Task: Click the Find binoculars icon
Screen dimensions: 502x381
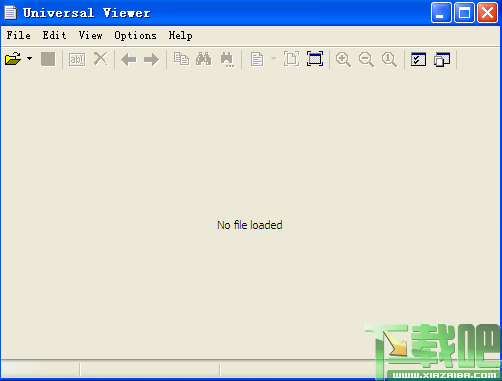Action: coord(204,59)
